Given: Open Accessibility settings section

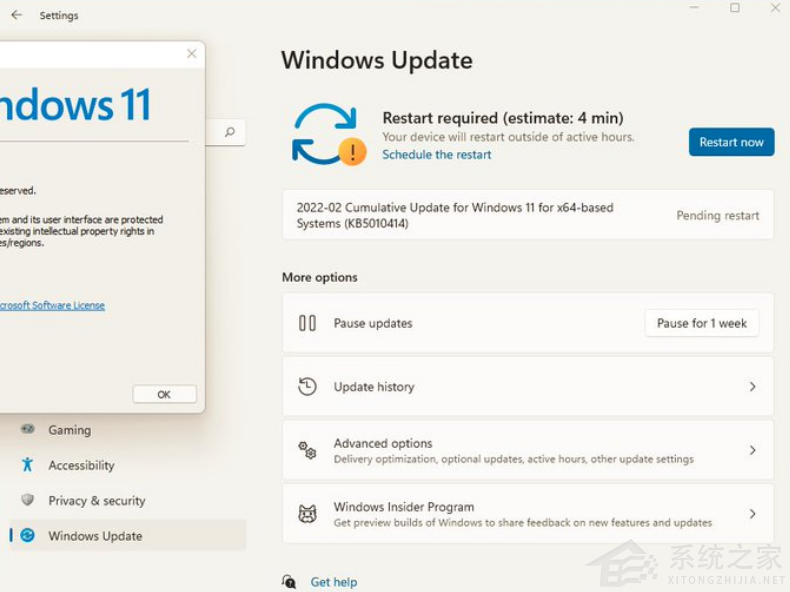Looking at the screenshot, I should tap(128, 465).
